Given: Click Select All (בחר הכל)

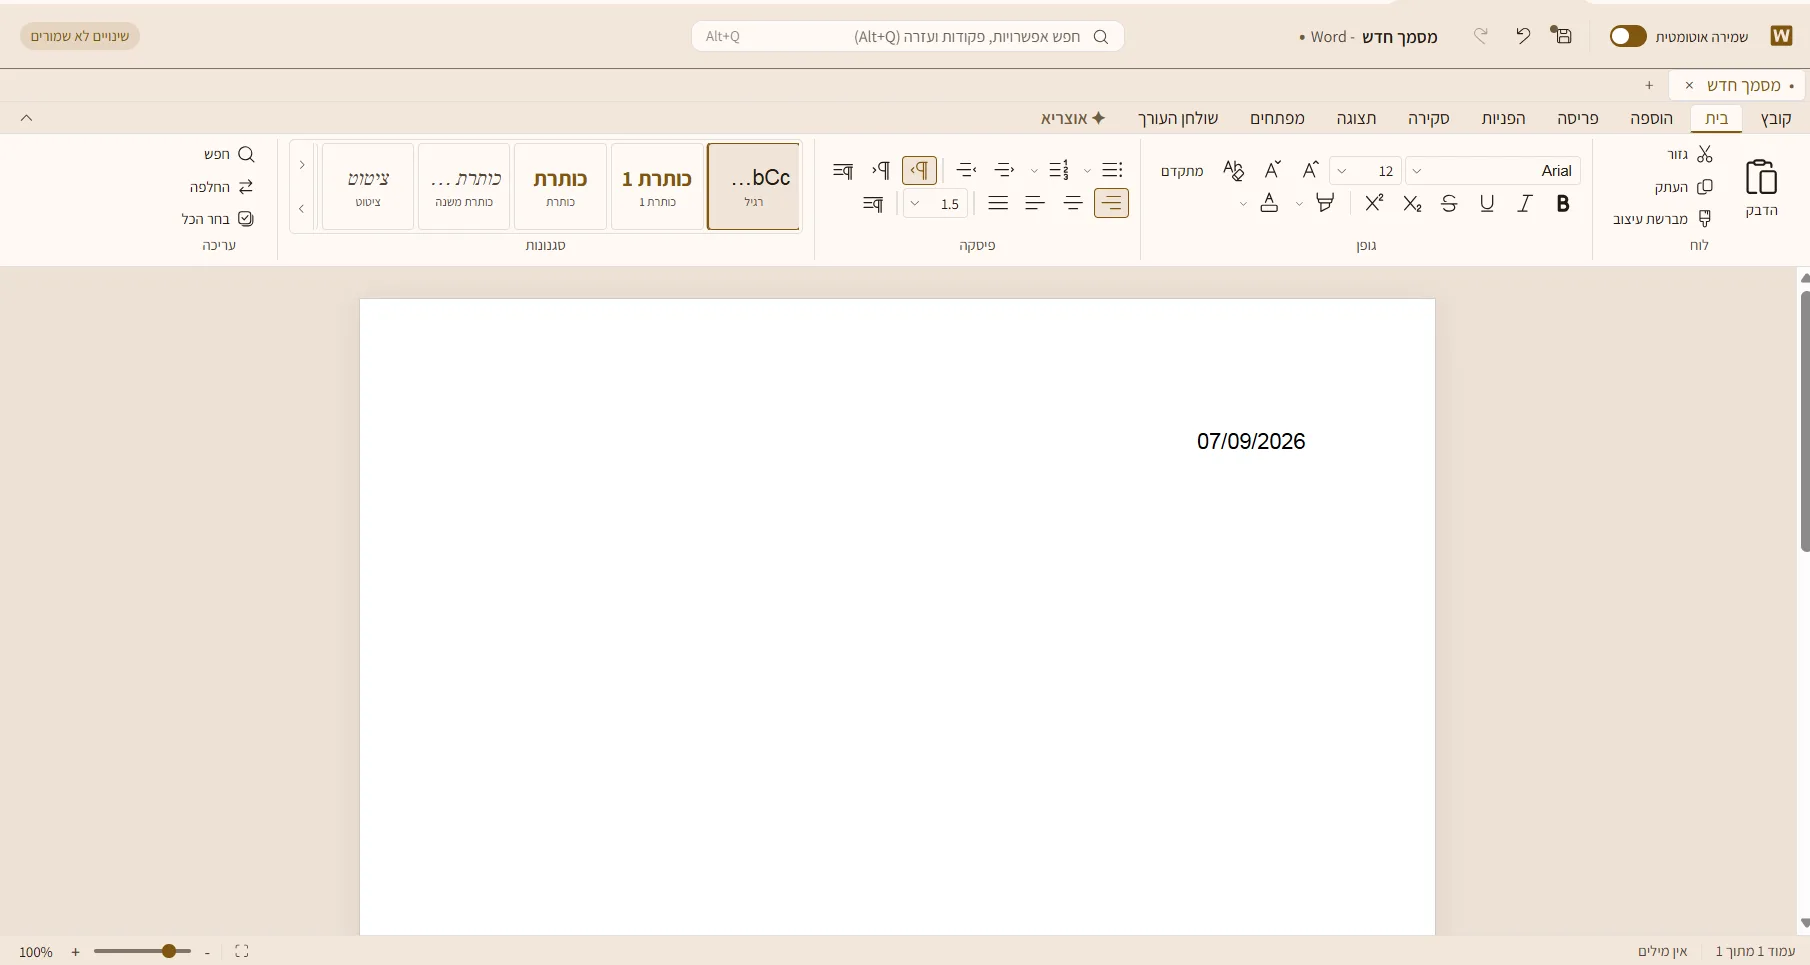Looking at the screenshot, I should coord(218,219).
